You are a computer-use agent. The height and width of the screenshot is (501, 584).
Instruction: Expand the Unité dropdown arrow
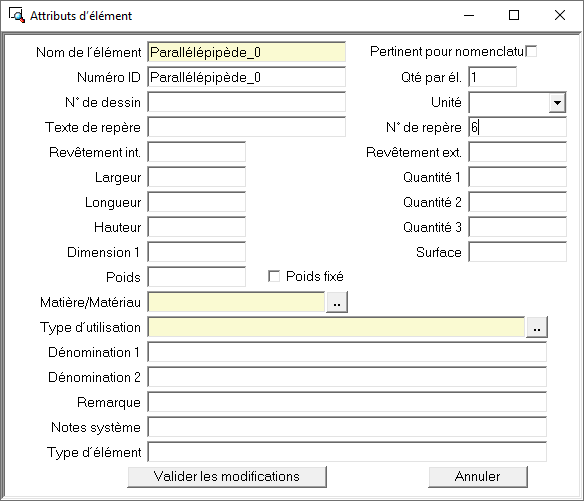point(557,102)
